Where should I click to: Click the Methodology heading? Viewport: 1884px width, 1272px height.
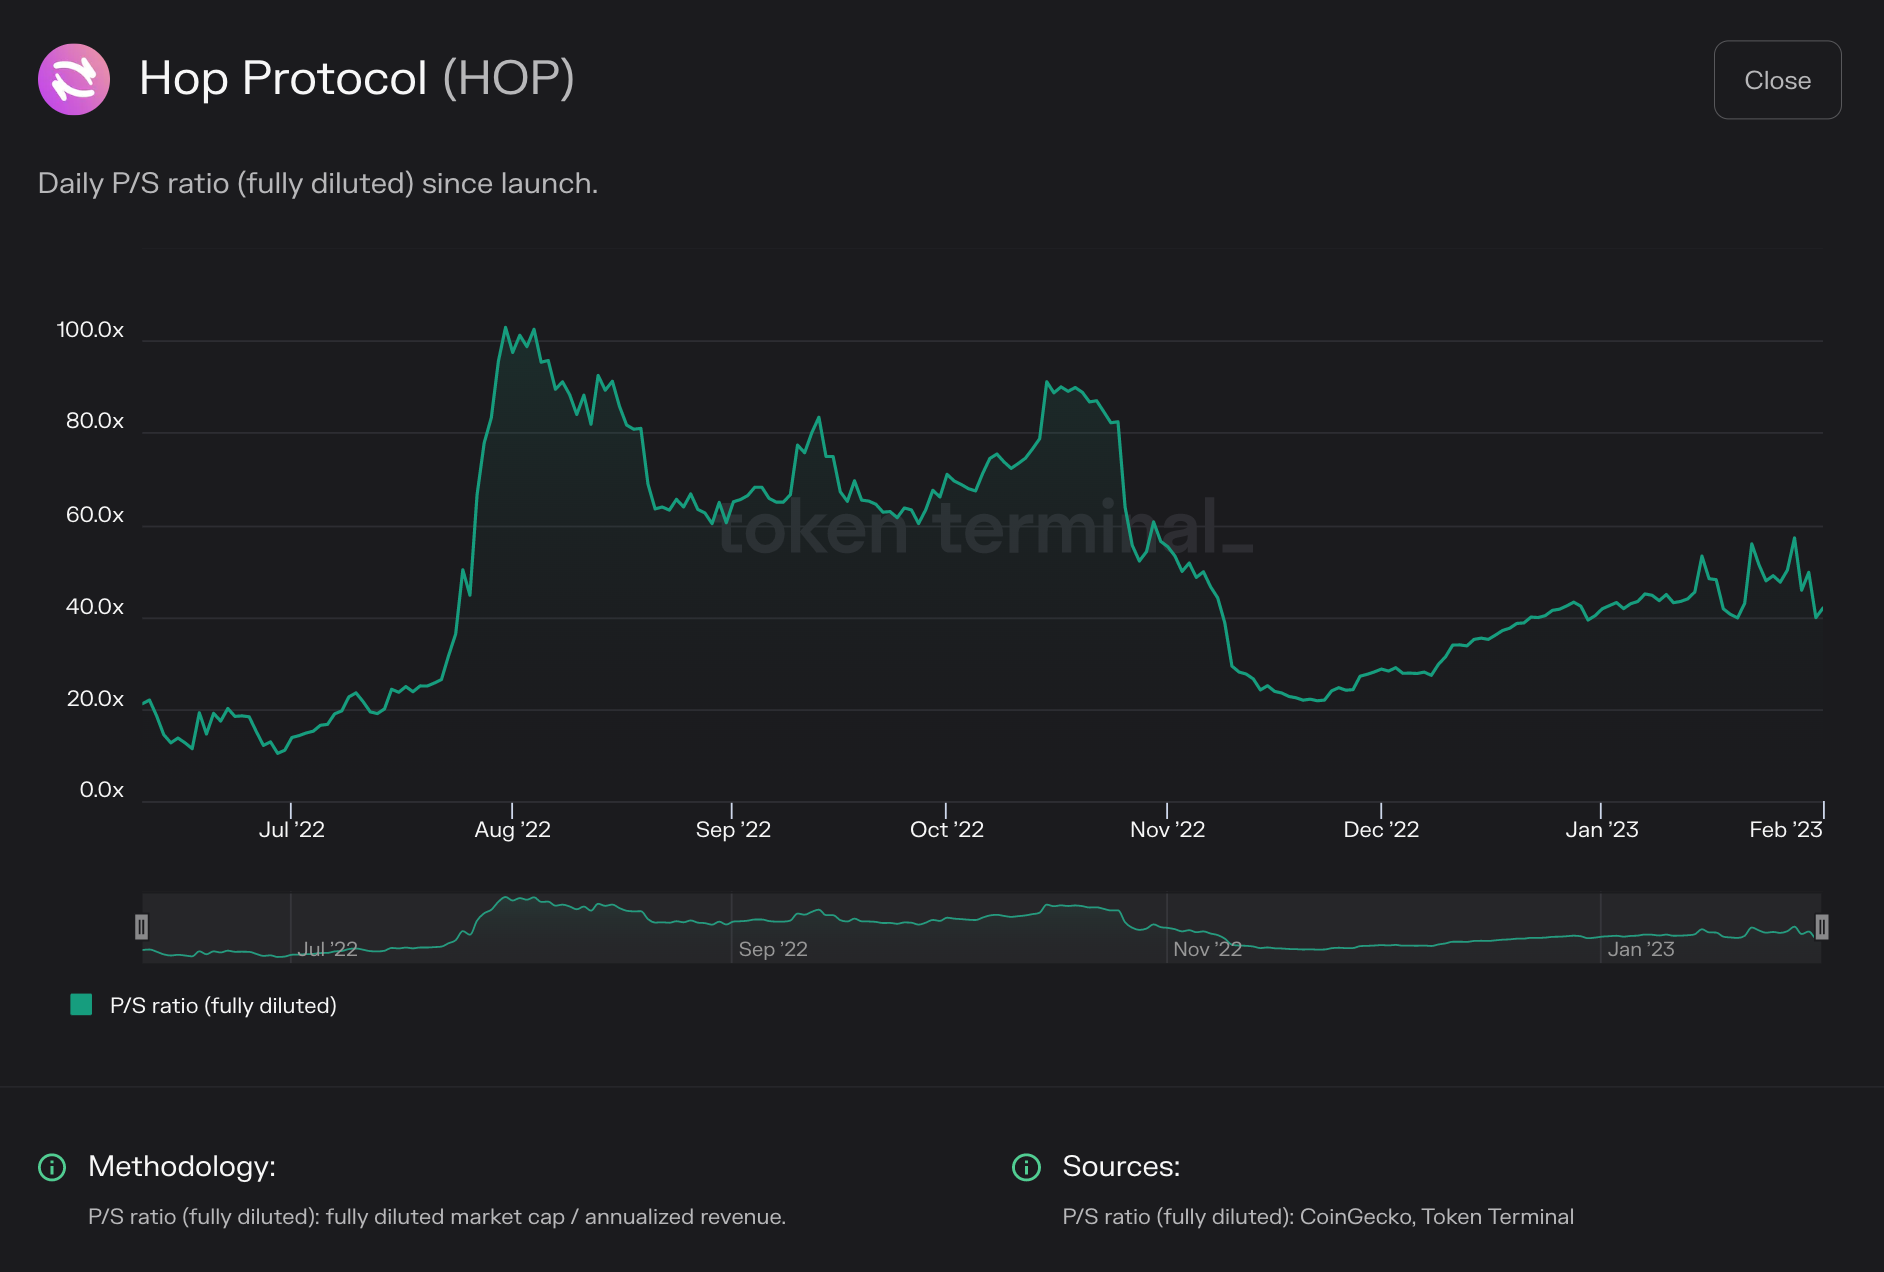182,1166
